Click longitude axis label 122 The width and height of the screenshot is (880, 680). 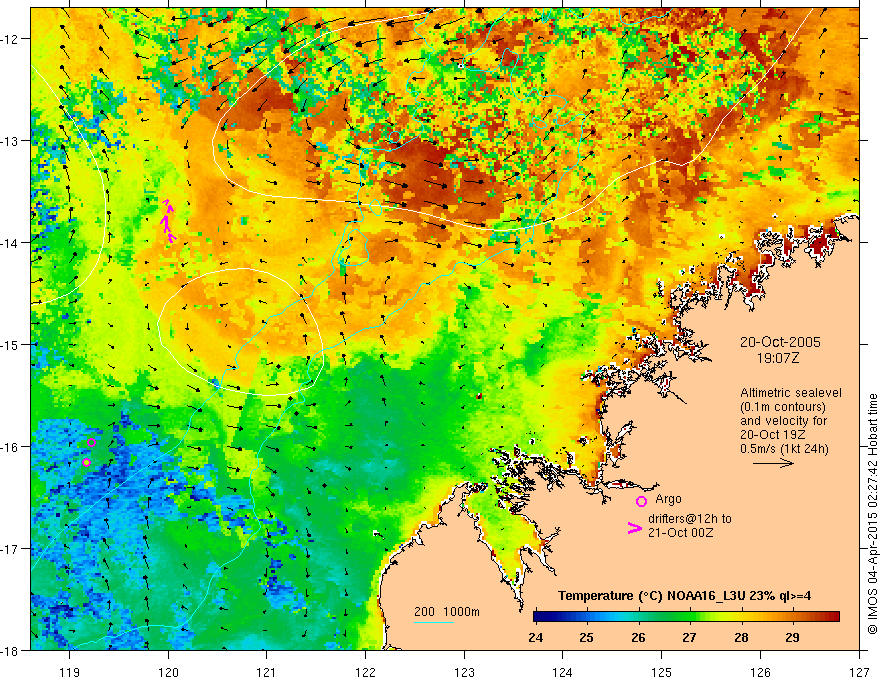point(365,672)
